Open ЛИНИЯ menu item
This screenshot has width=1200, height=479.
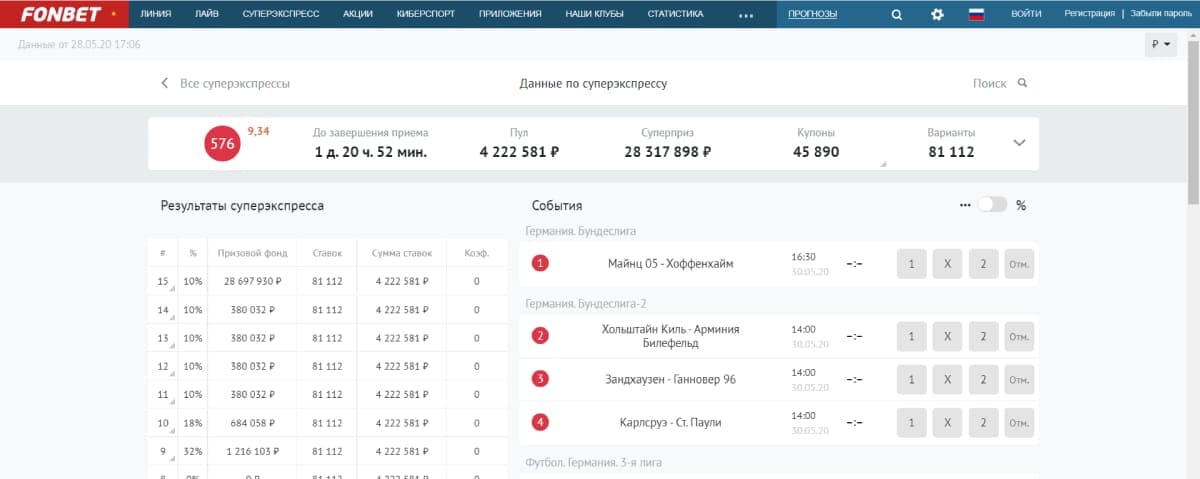(x=155, y=14)
